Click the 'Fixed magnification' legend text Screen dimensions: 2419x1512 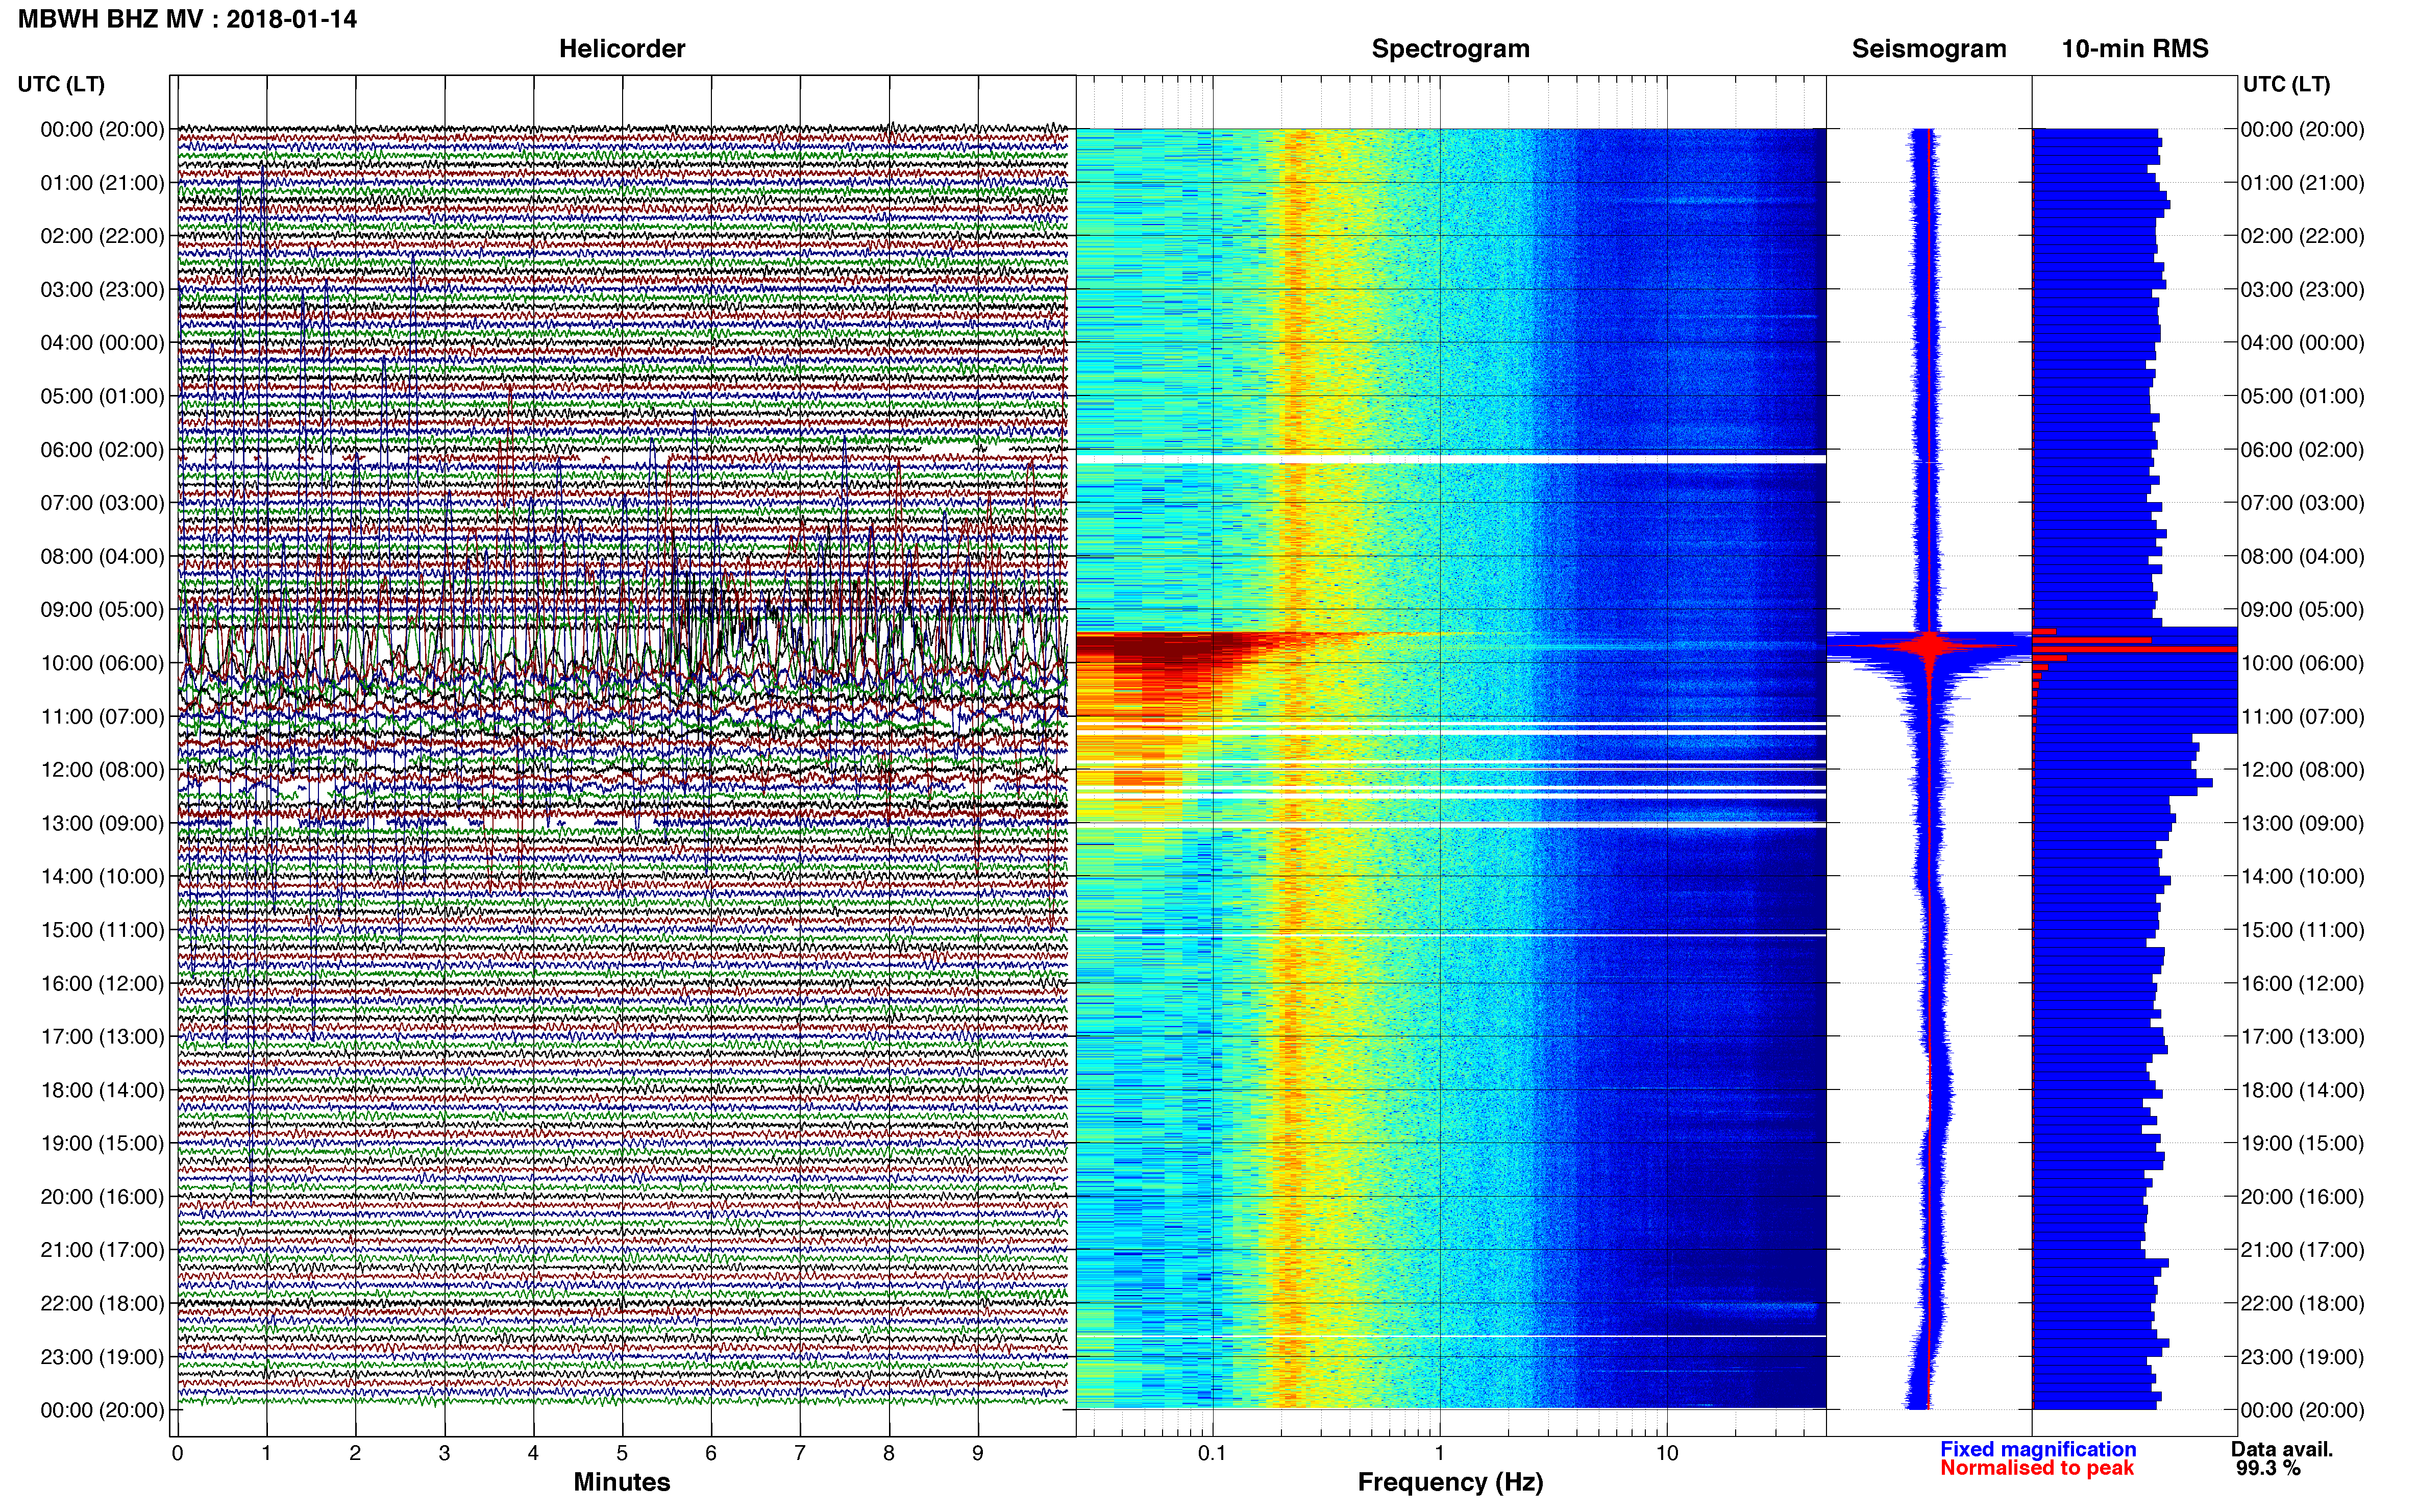point(2038,1449)
